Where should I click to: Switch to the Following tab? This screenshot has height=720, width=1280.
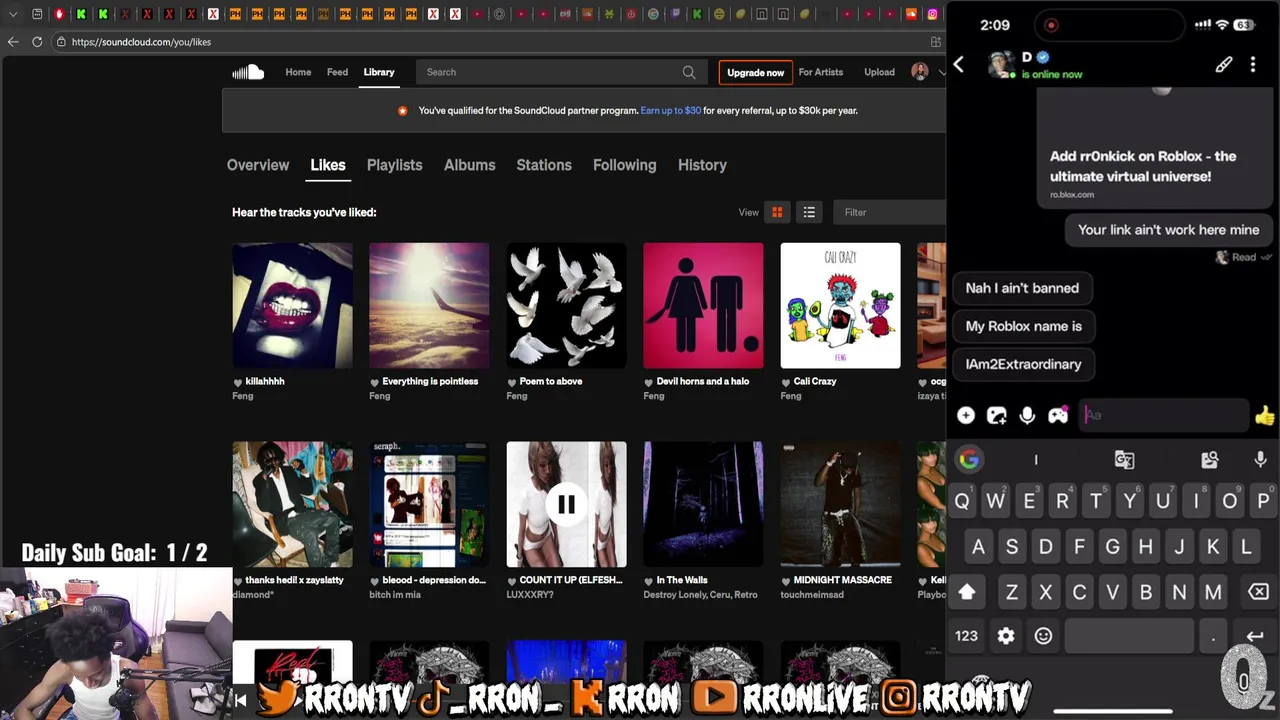pos(624,165)
